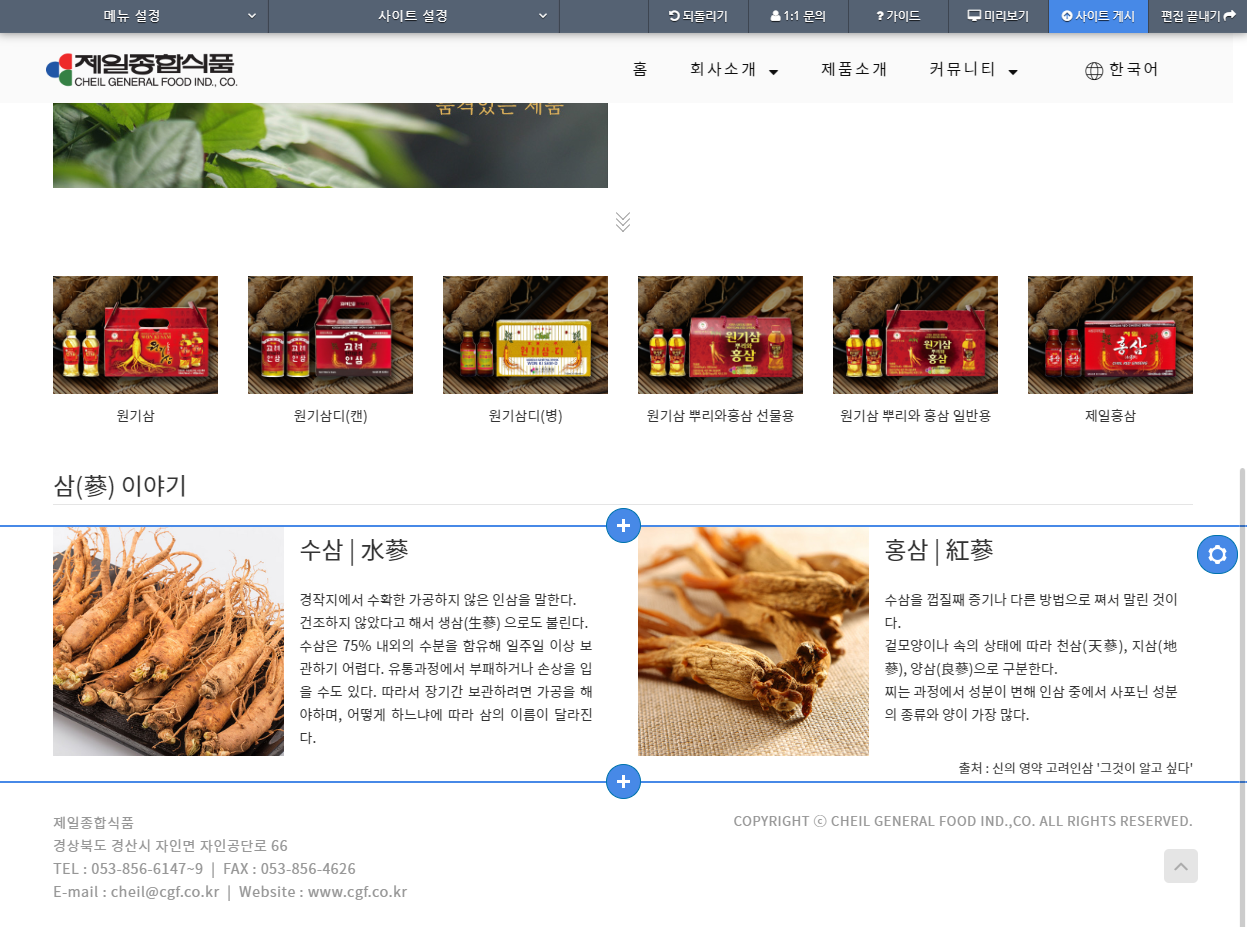
Task: Click the 미리보기 preview button
Action: (998, 16)
